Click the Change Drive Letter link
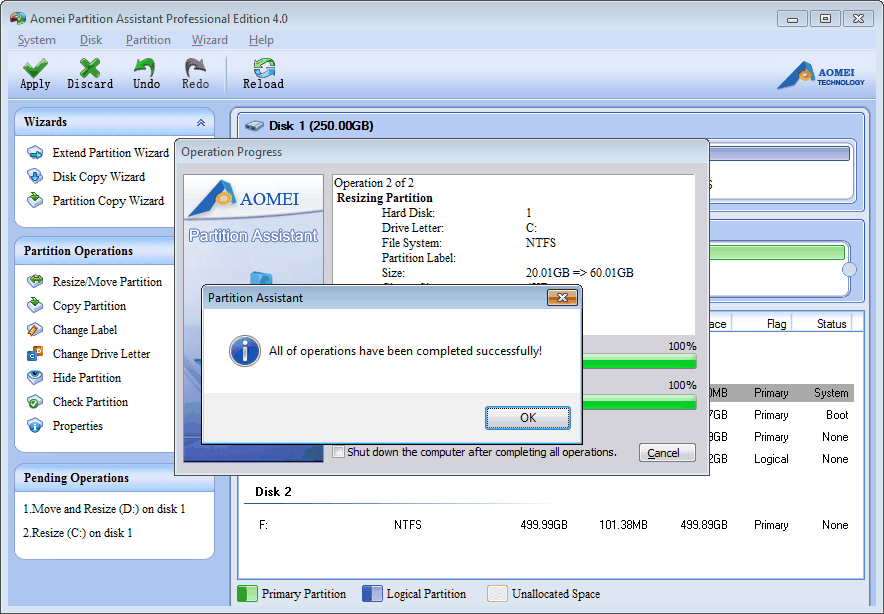The image size is (884, 614). 101,354
